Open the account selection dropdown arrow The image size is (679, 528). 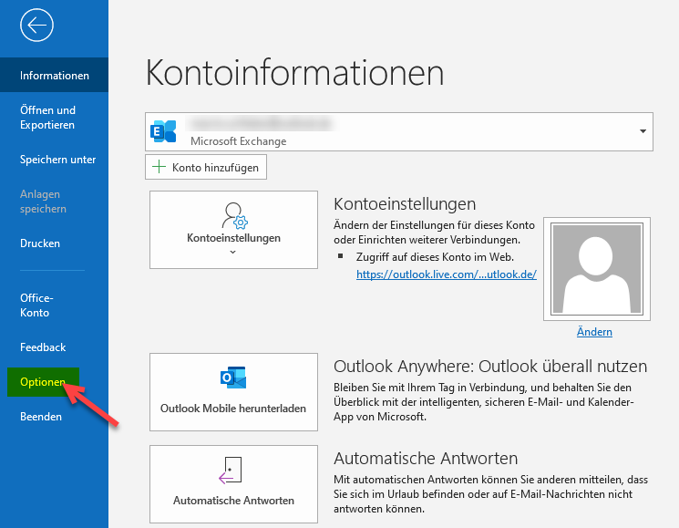(x=643, y=131)
